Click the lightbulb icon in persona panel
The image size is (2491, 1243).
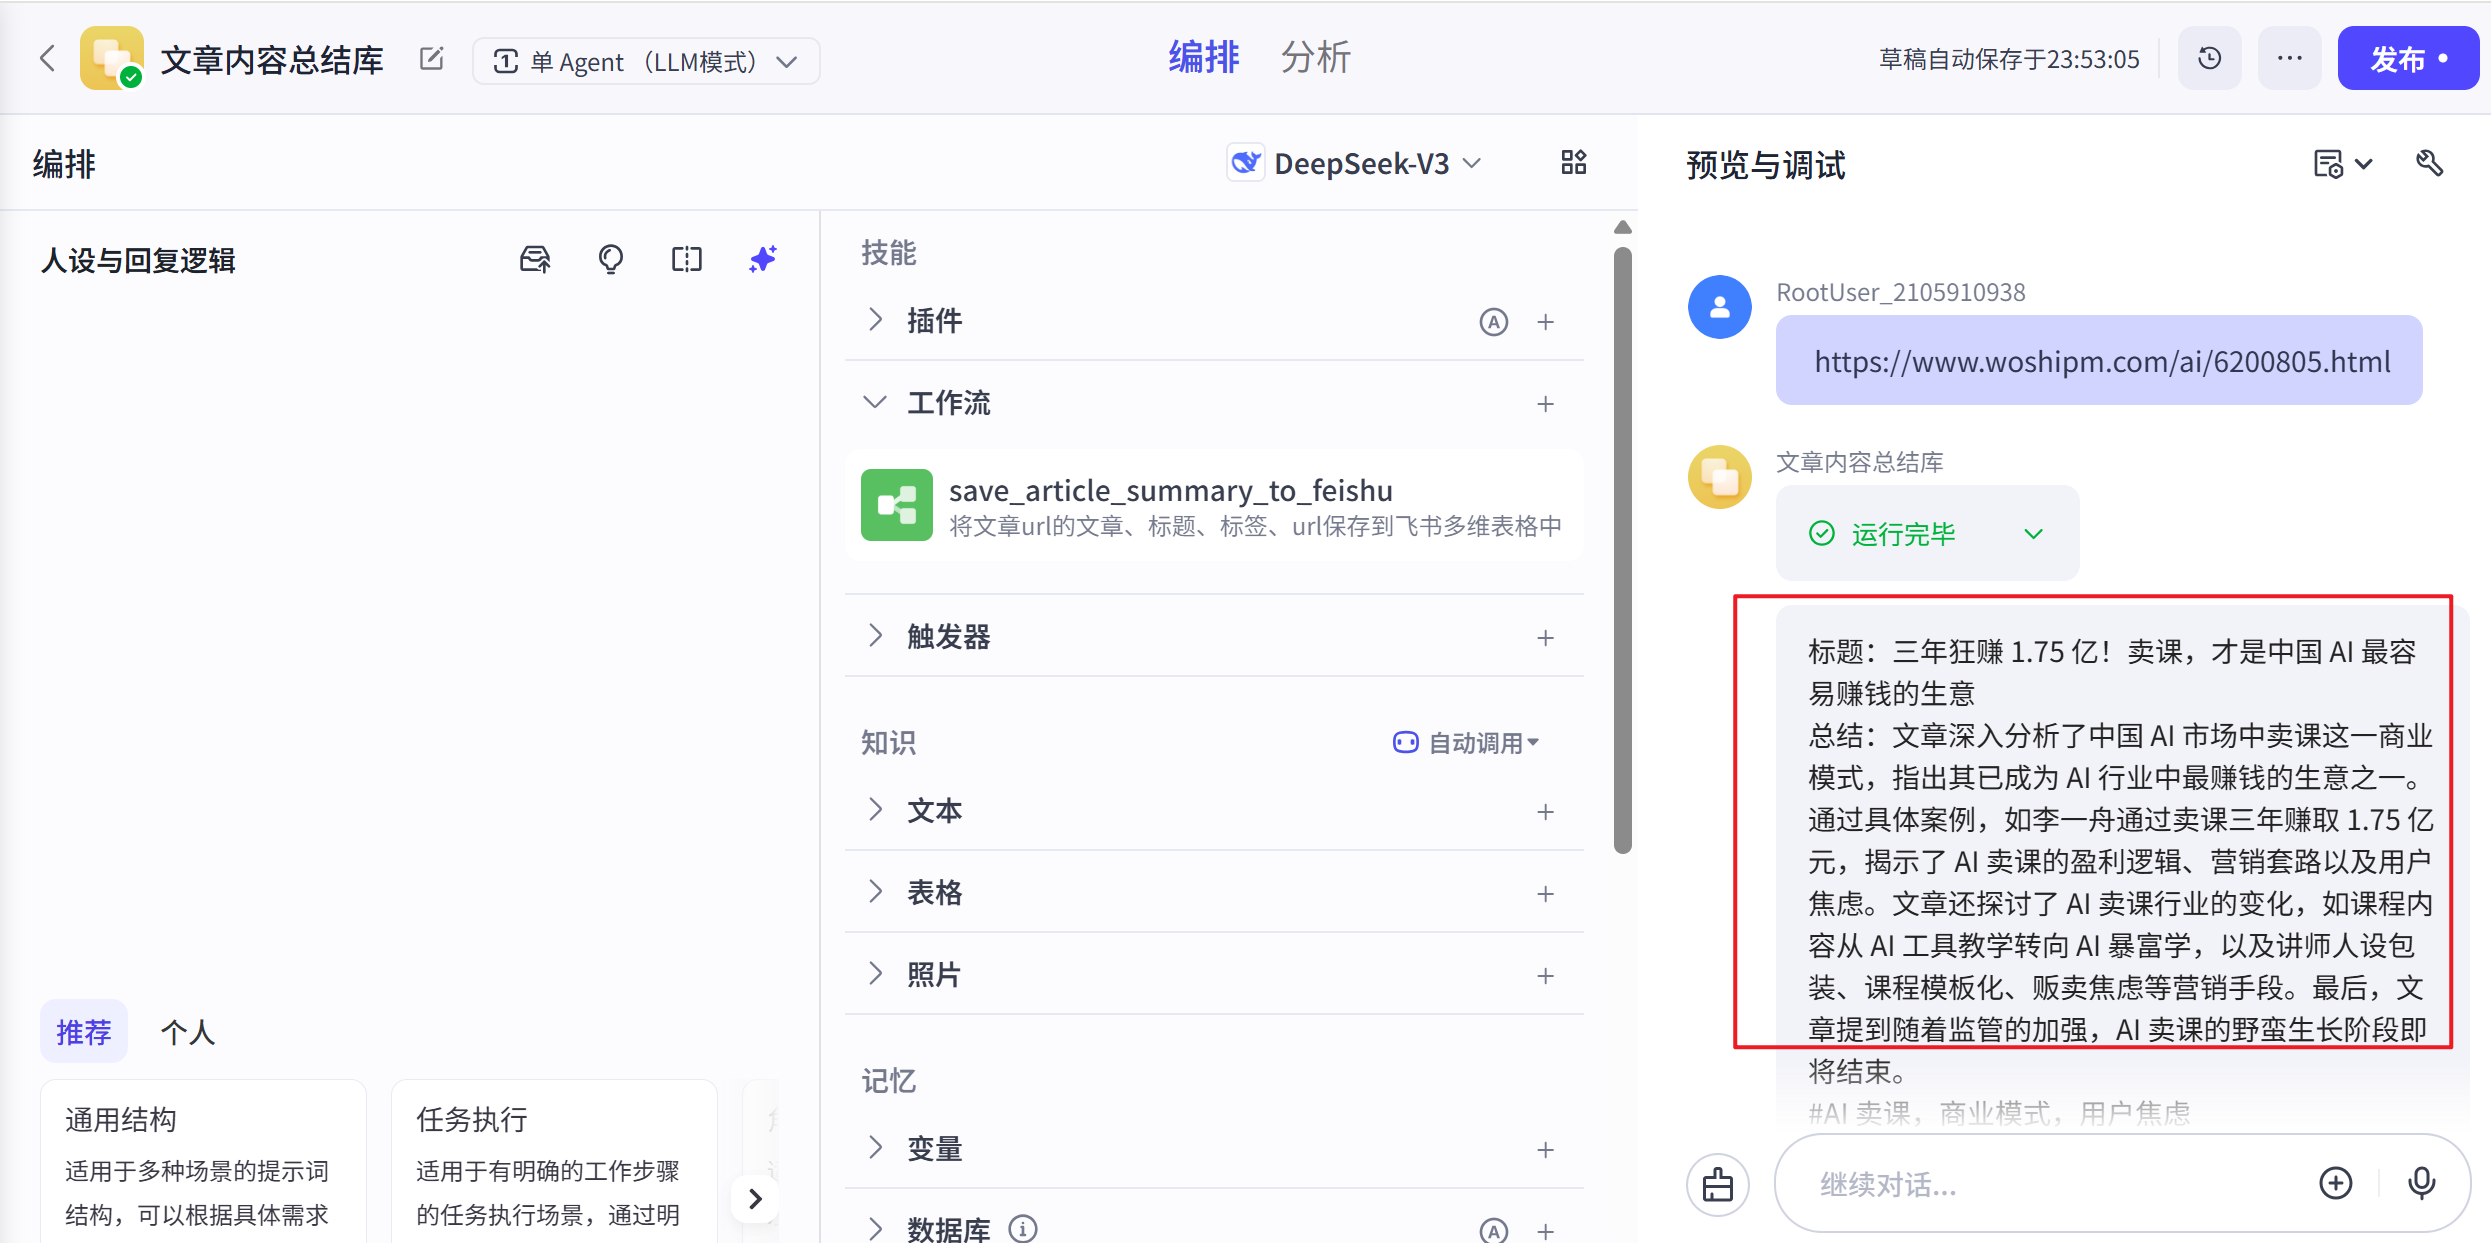click(610, 260)
